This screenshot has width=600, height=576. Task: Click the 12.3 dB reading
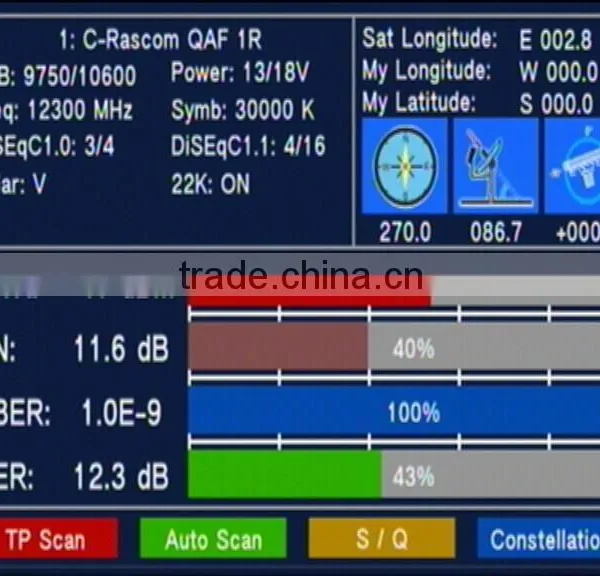(121, 476)
